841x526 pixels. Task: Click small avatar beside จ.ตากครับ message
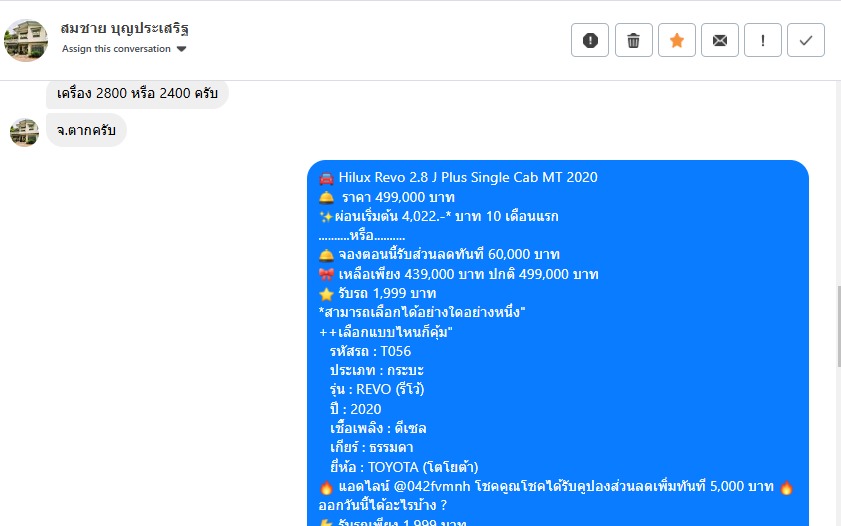pyautogui.click(x=25, y=132)
